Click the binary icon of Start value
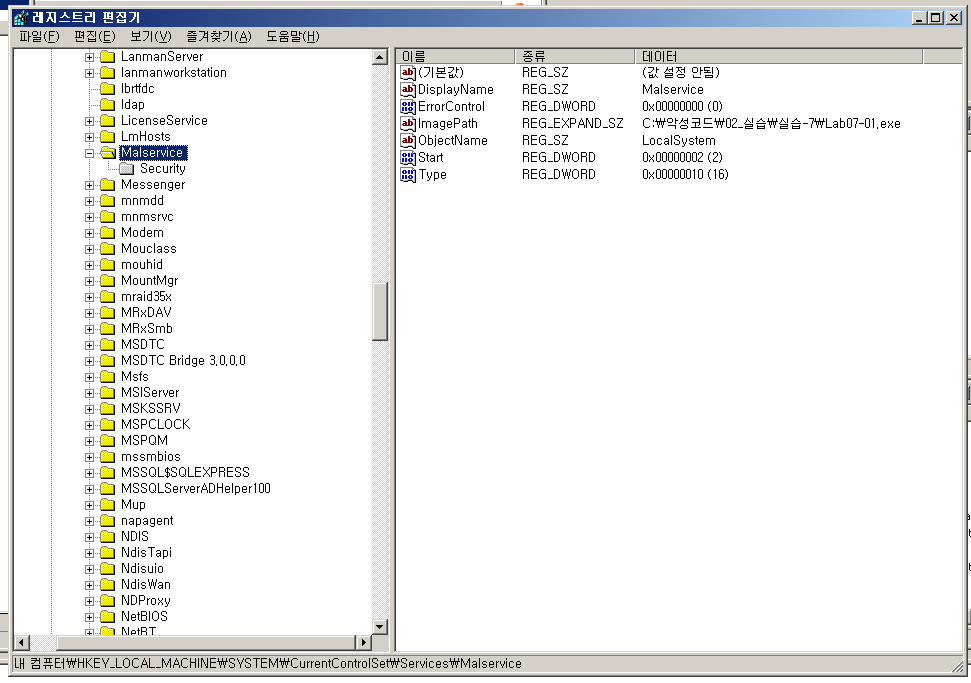The height and width of the screenshot is (683, 971). coord(407,157)
